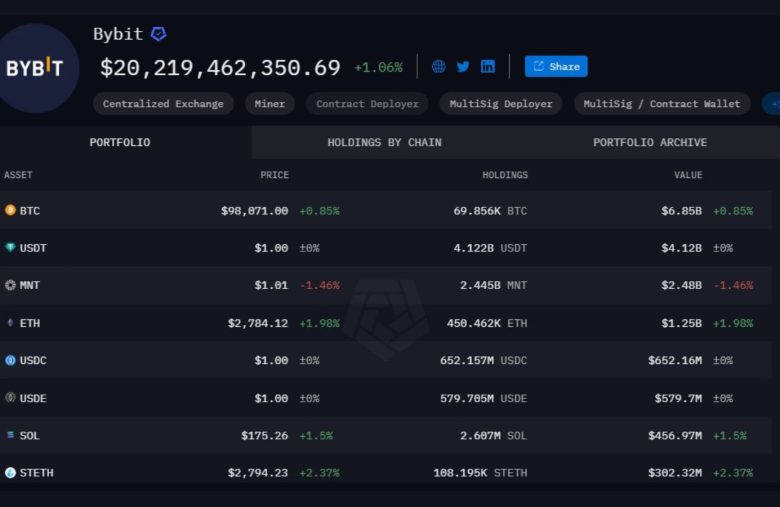The height and width of the screenshot is (507, 780).
Task: Click the STETH price $2,794.23
Action: (x=258, y=473)
